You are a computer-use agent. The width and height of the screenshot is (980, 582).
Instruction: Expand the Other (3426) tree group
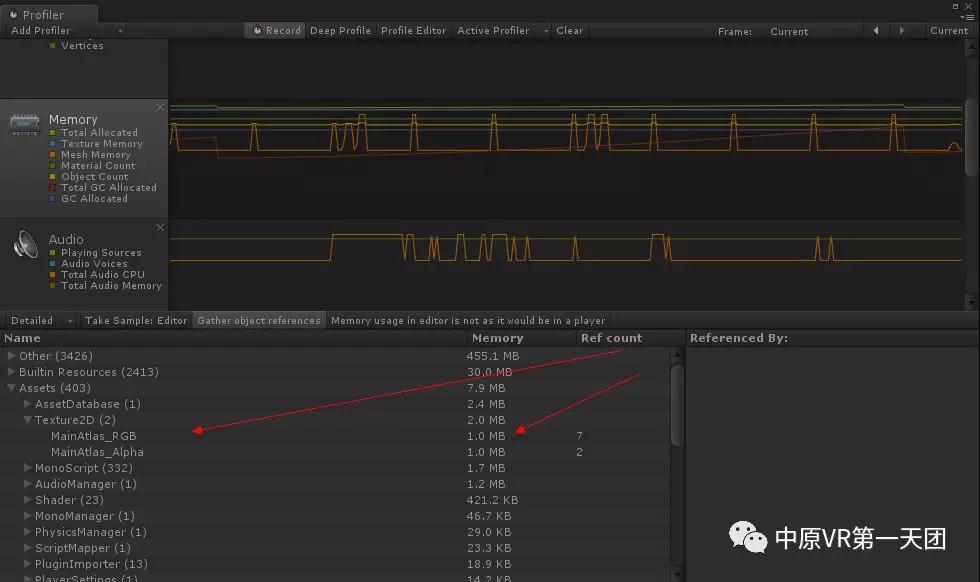(x=12, y=356)
